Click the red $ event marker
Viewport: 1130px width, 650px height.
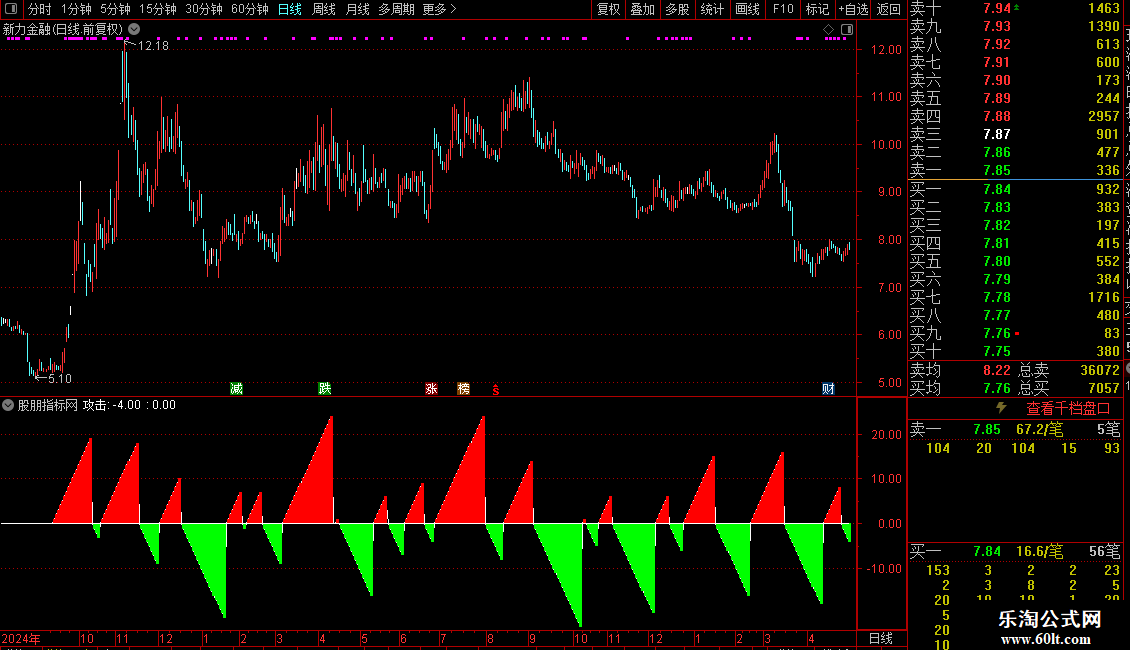(x=496, y=389)
